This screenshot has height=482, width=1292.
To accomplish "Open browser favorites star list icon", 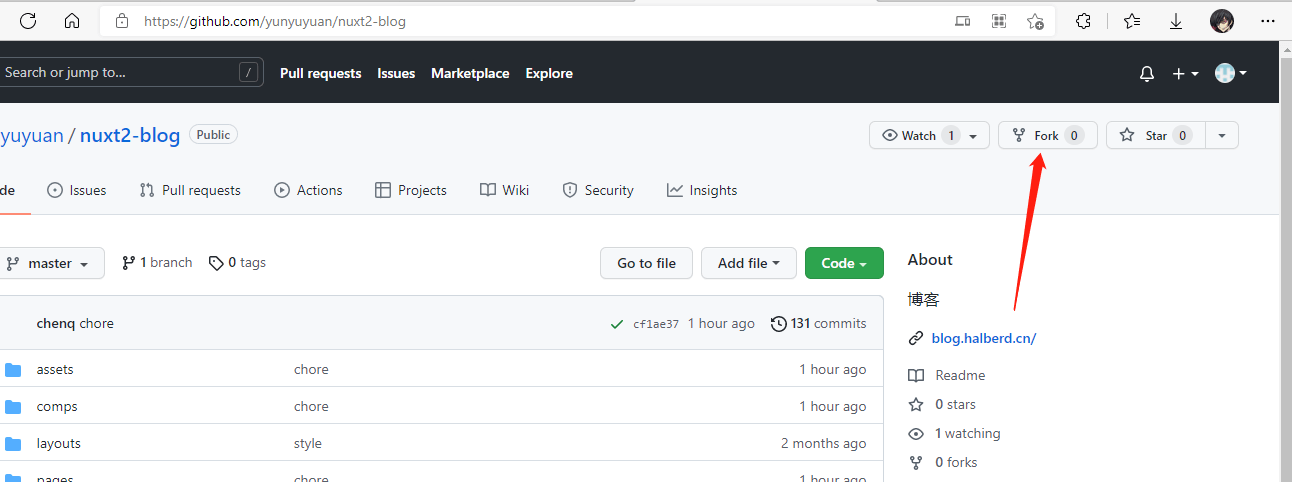I will [x=1131, y=21].
